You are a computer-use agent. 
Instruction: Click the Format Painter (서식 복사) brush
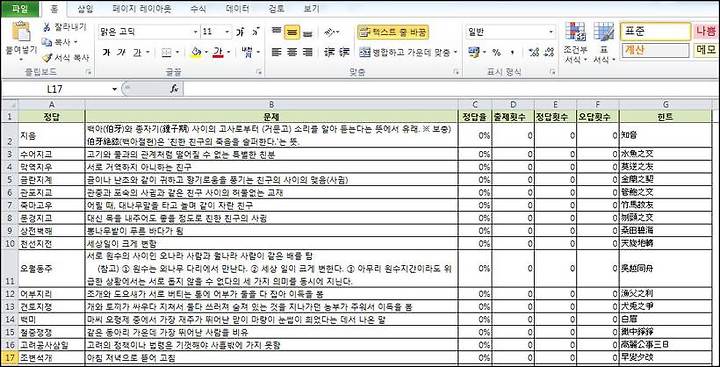[x=65, y=58]
